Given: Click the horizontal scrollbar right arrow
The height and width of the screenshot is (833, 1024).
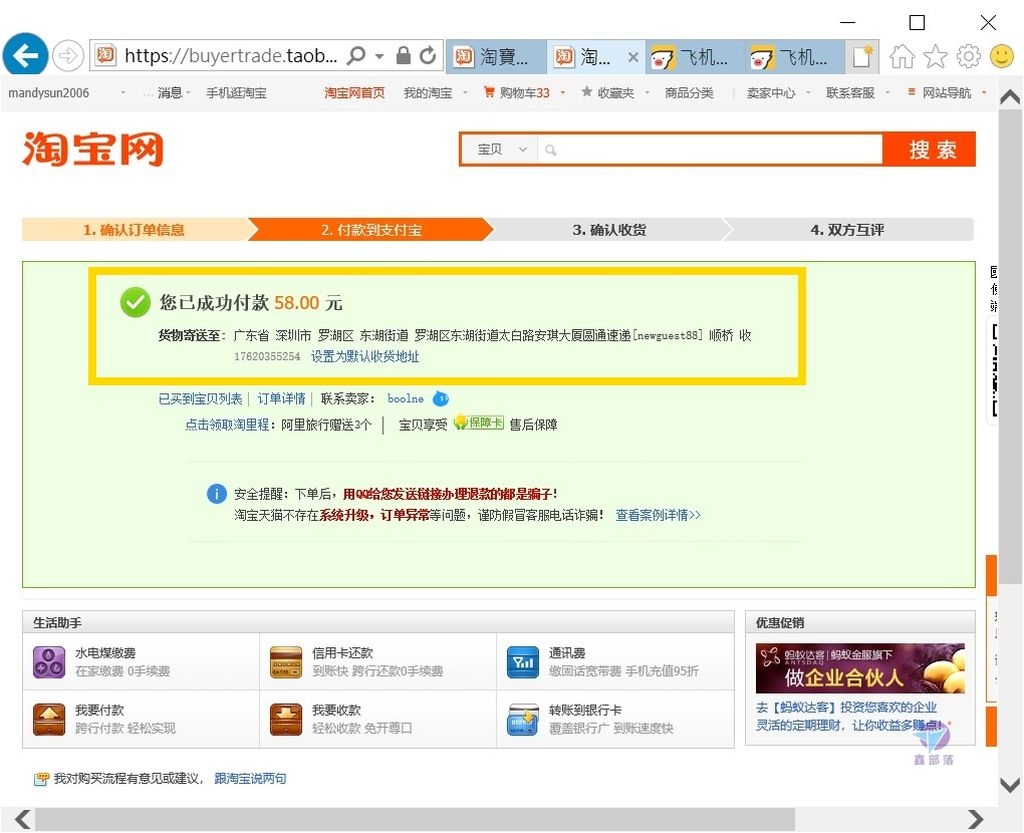Looking at the screenshot, I should tap(976, 819).
